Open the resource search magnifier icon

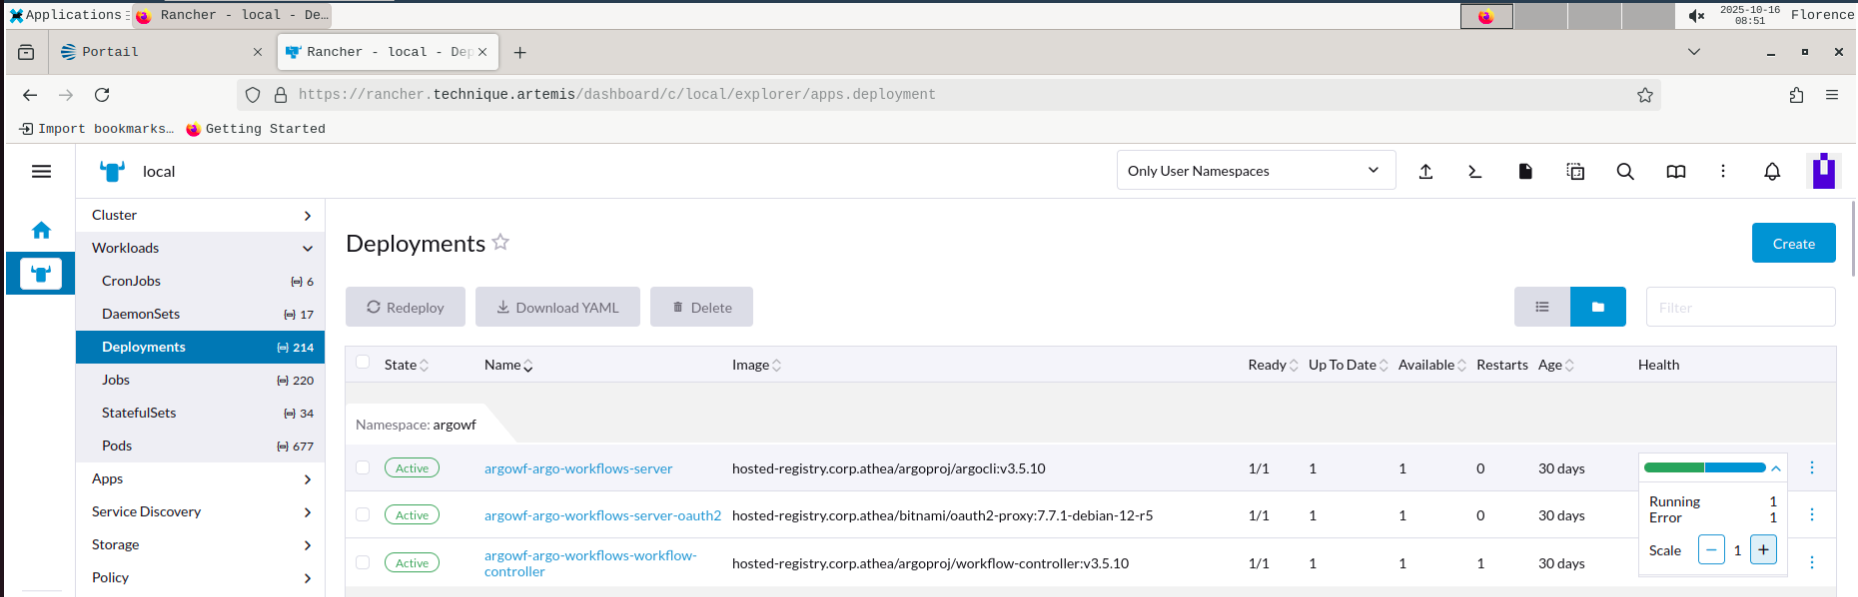[x=1625, y=172]
